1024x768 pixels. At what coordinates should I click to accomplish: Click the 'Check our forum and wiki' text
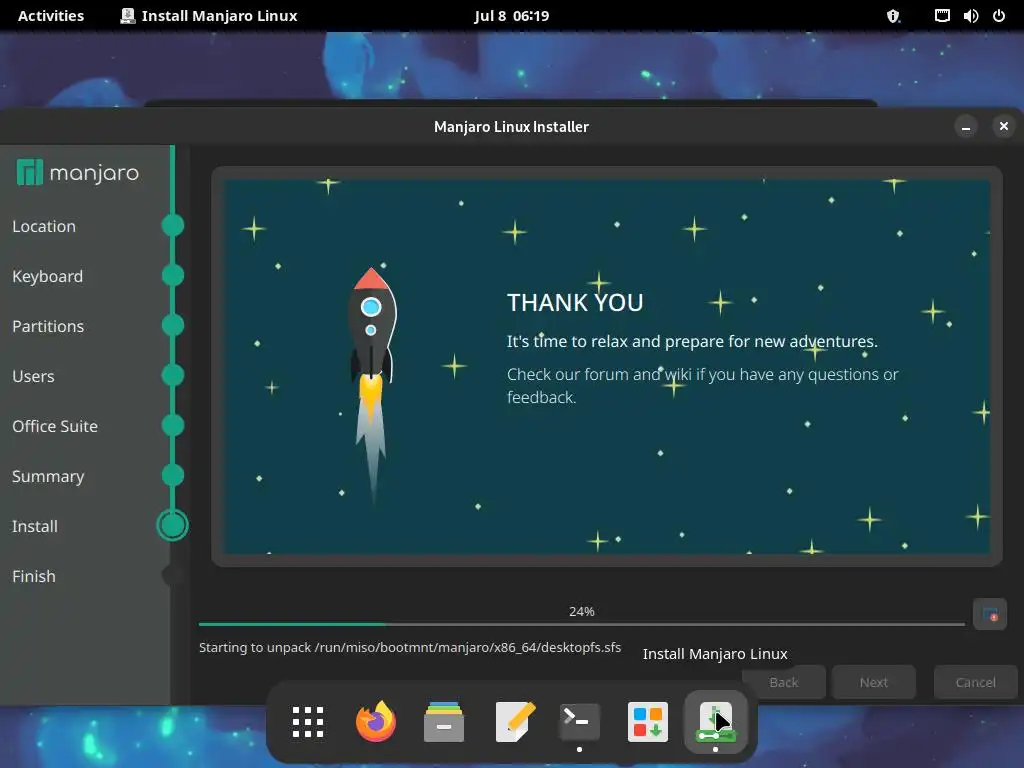703,386
